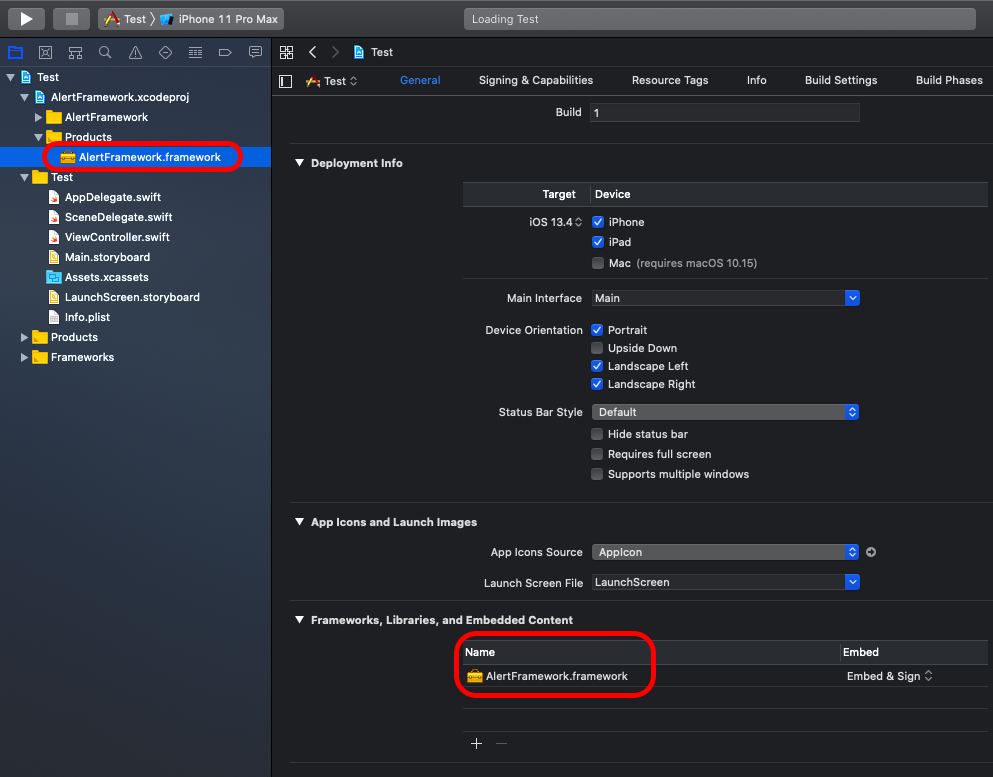
Task: Switch to the Info tab
Action: 756,80
